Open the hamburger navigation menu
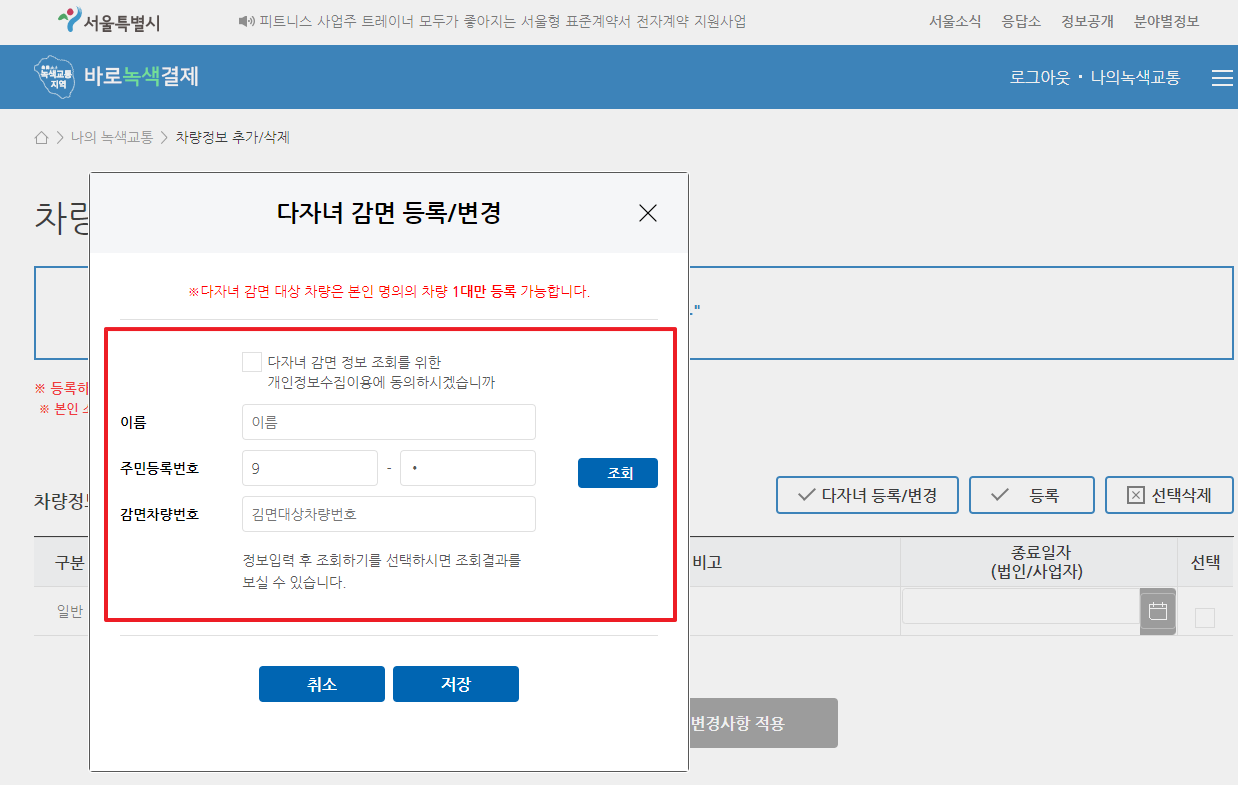 (1221, 77)
